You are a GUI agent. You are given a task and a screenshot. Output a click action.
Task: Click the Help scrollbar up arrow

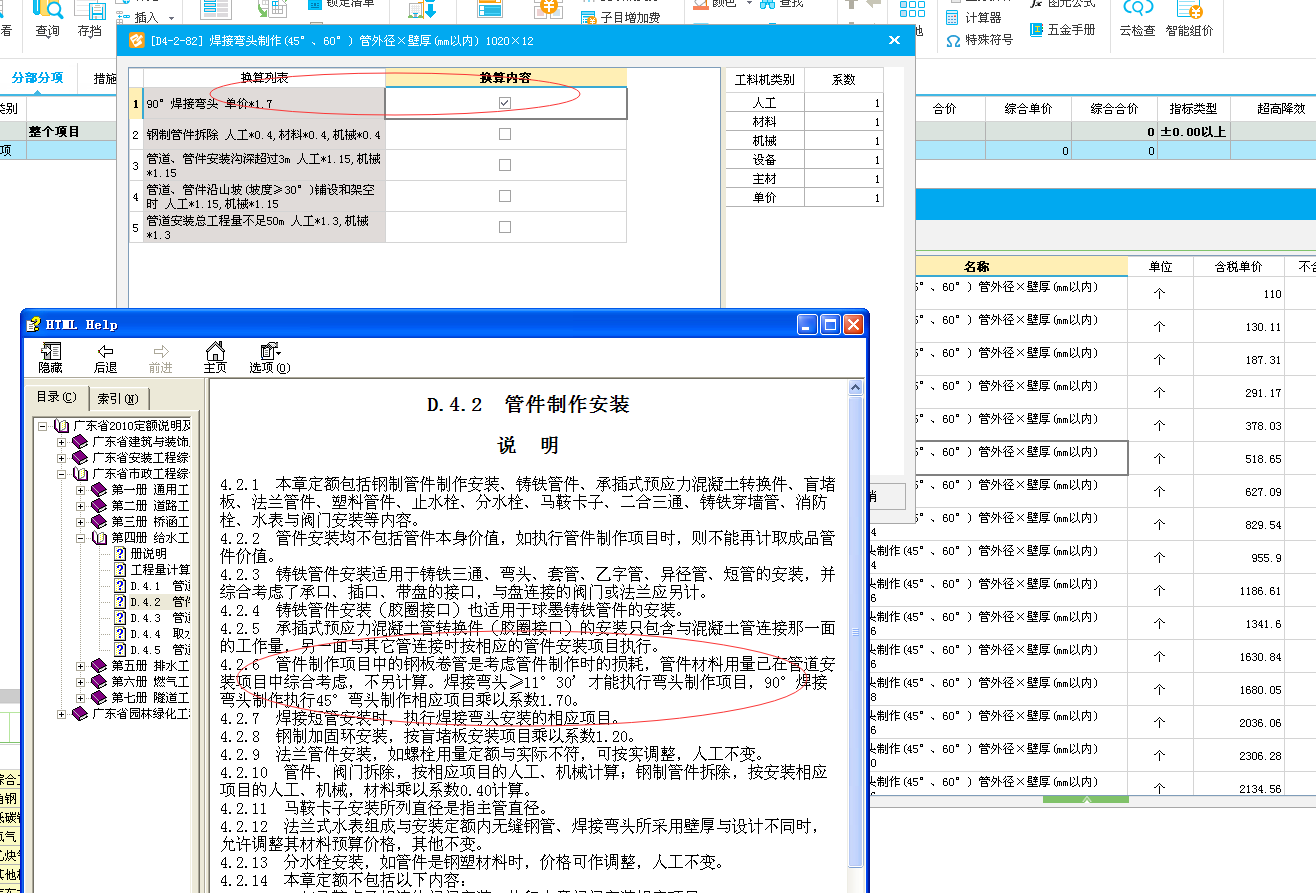click(x=855, y=388)
